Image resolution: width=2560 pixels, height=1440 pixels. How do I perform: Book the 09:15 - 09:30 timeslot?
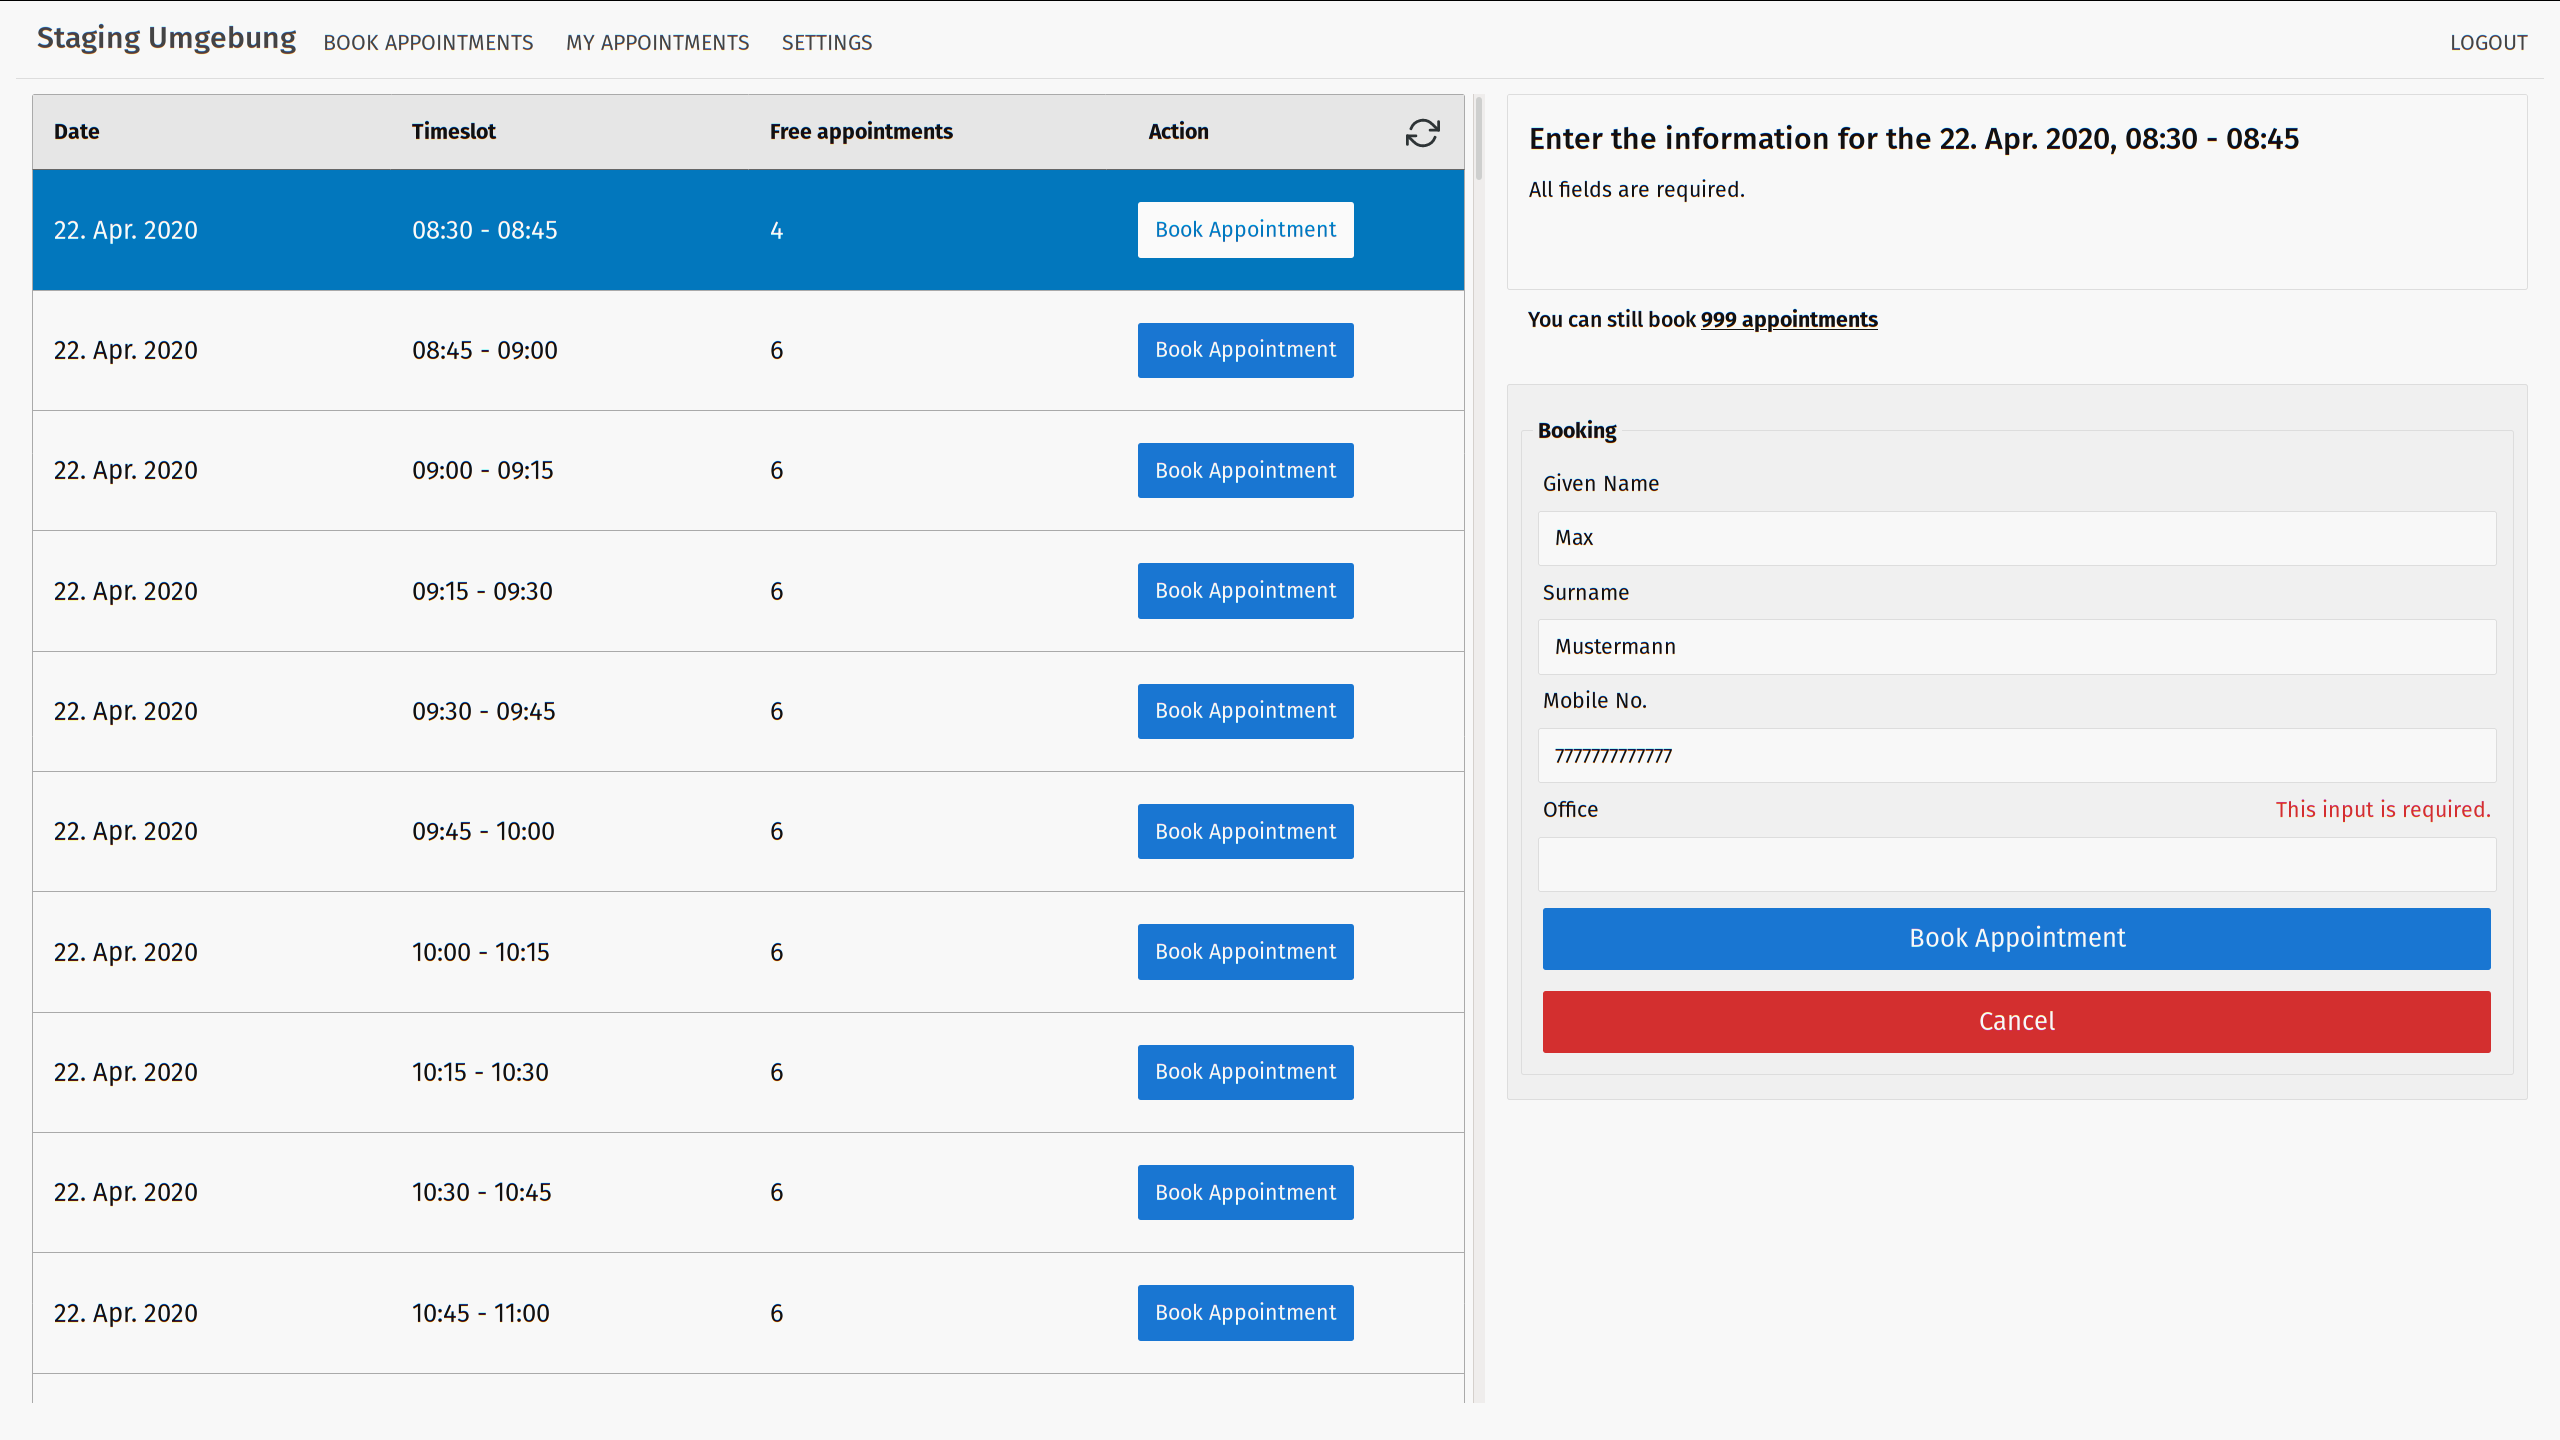(x=1245, y=591)
